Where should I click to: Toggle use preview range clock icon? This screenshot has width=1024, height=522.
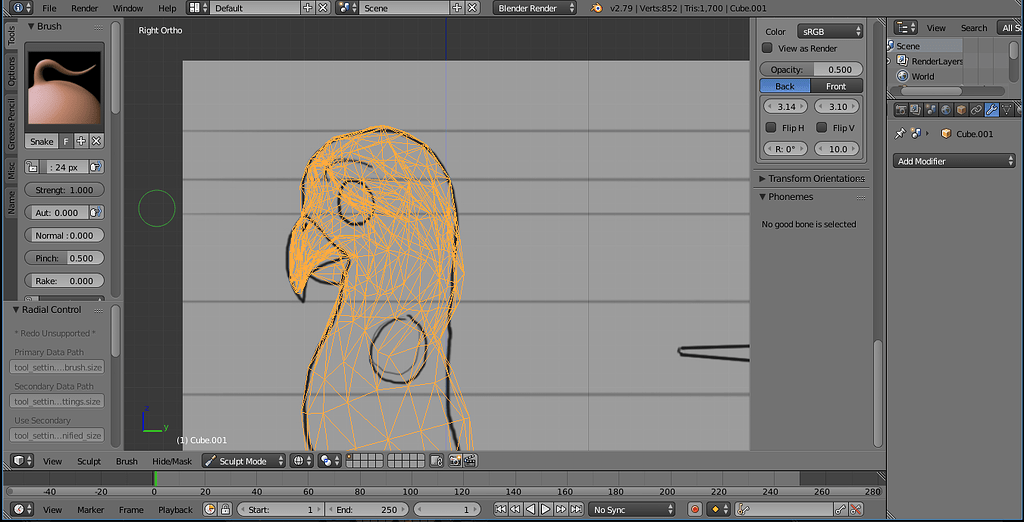[x=210, y=509]
